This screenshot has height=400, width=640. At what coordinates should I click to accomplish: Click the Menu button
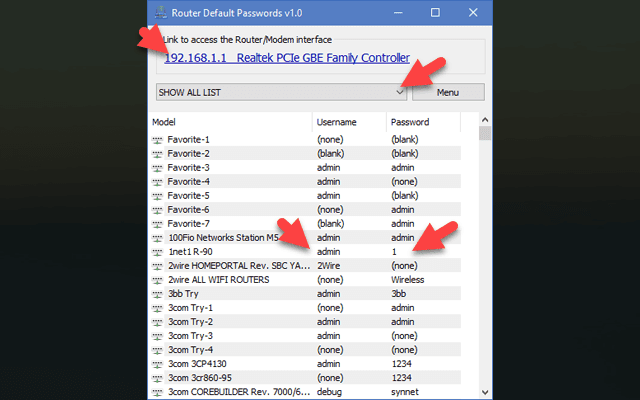pyautogui.click(x=448, y=92)
